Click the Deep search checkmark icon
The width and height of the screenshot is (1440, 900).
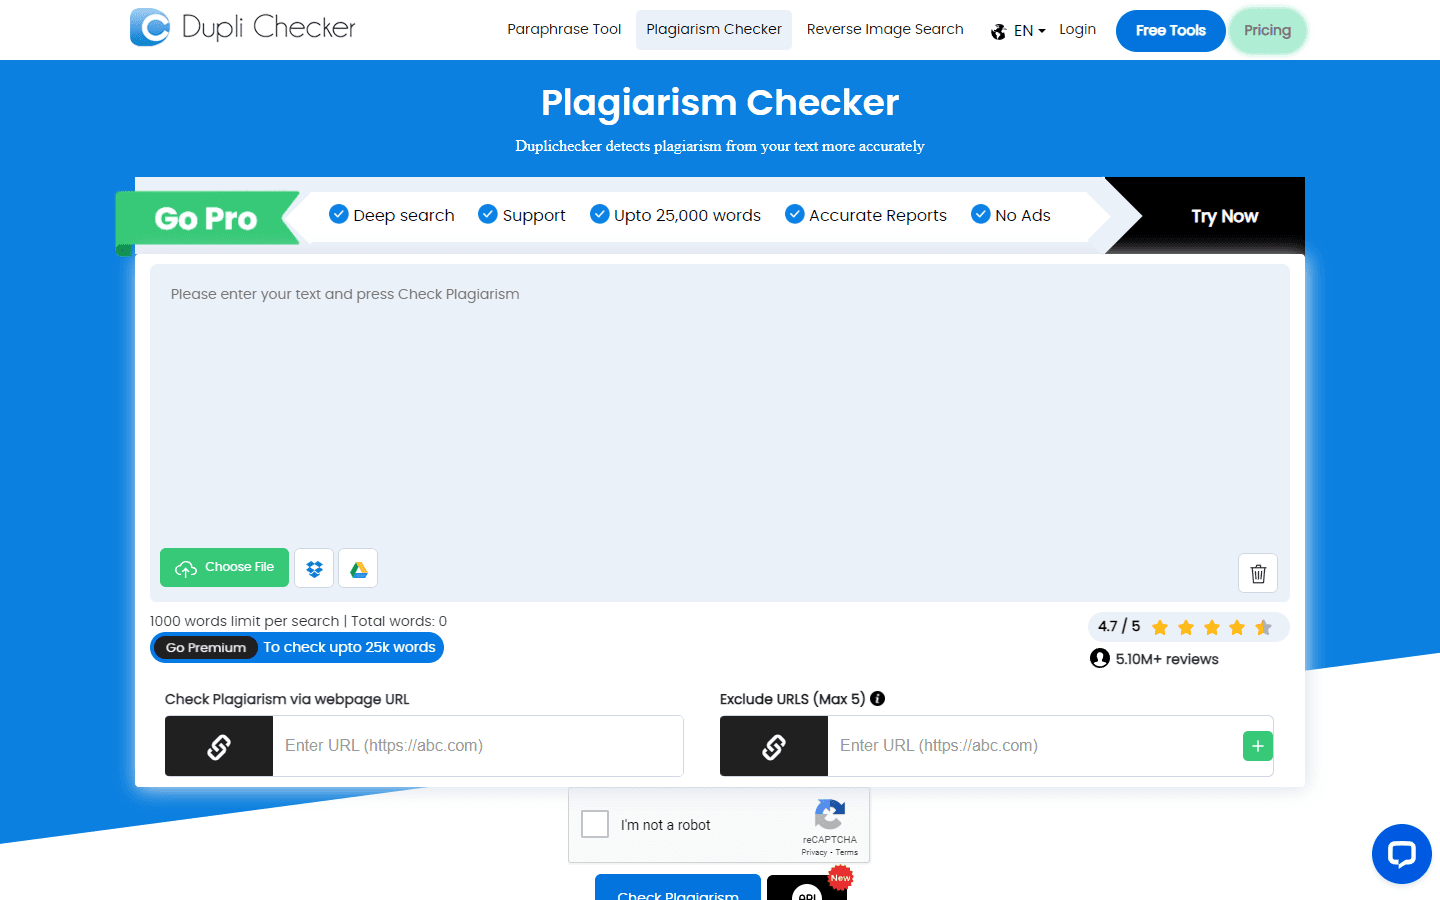339,214
